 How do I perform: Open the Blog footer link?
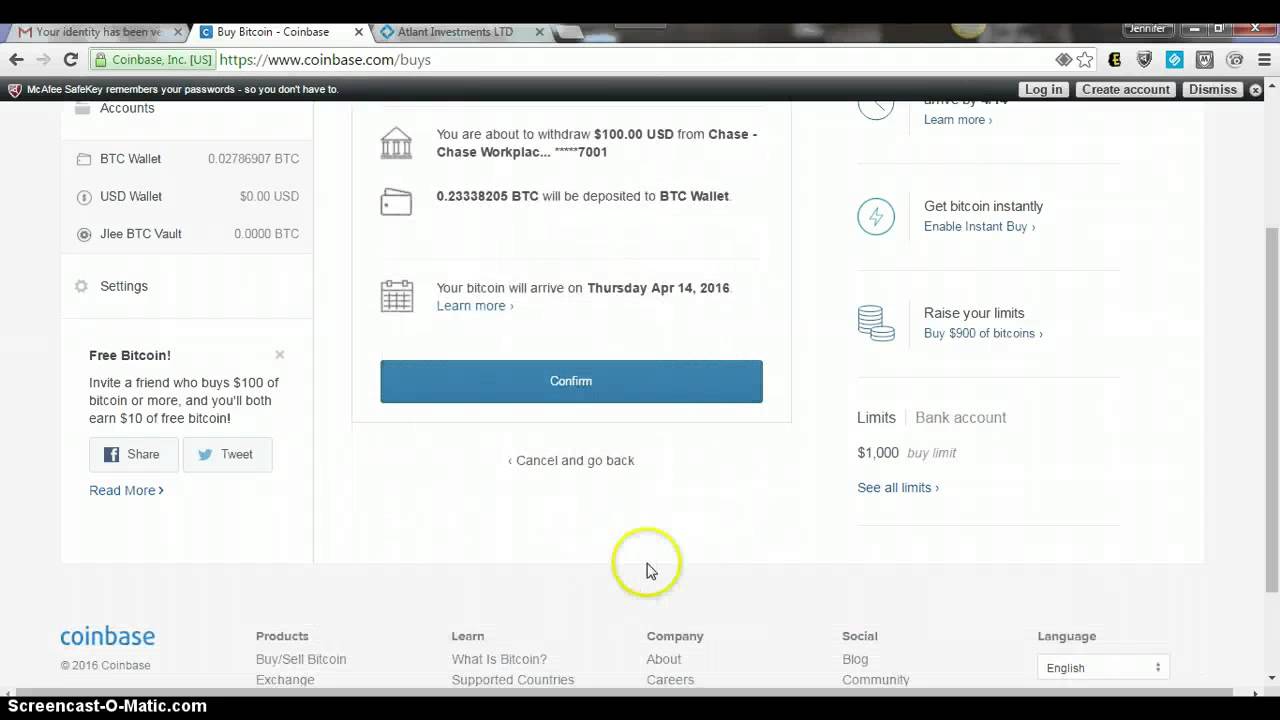[x=855, y=660]
